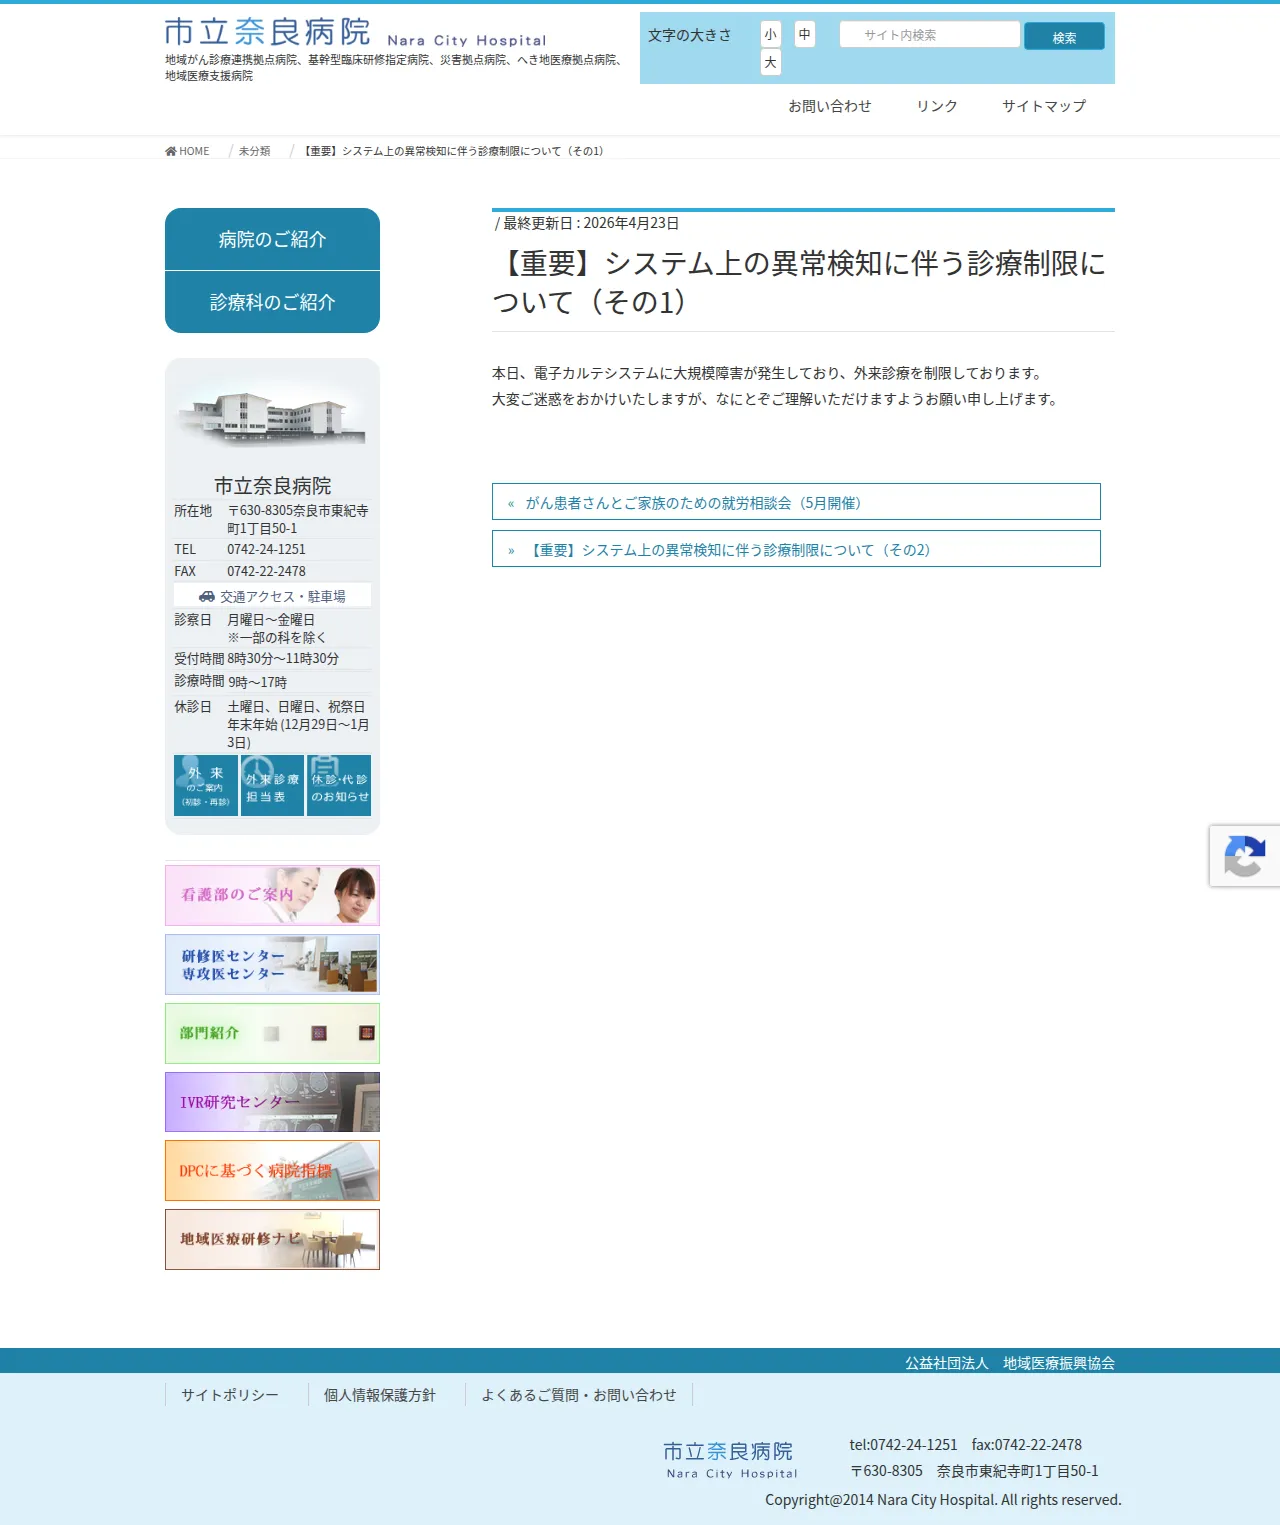Click the article headline about 診療制限 (その1)
Image resolution: width=1280 pixels, height=1525 pixels.
coord(800,282)
